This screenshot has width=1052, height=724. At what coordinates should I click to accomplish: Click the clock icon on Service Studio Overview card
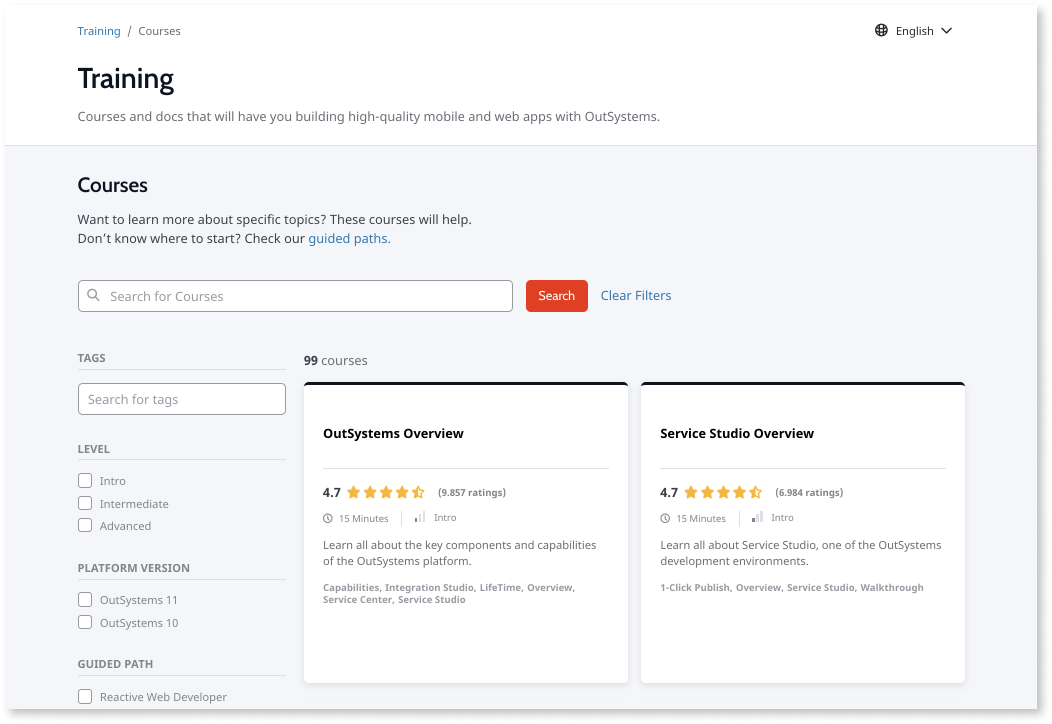[665, 518]
